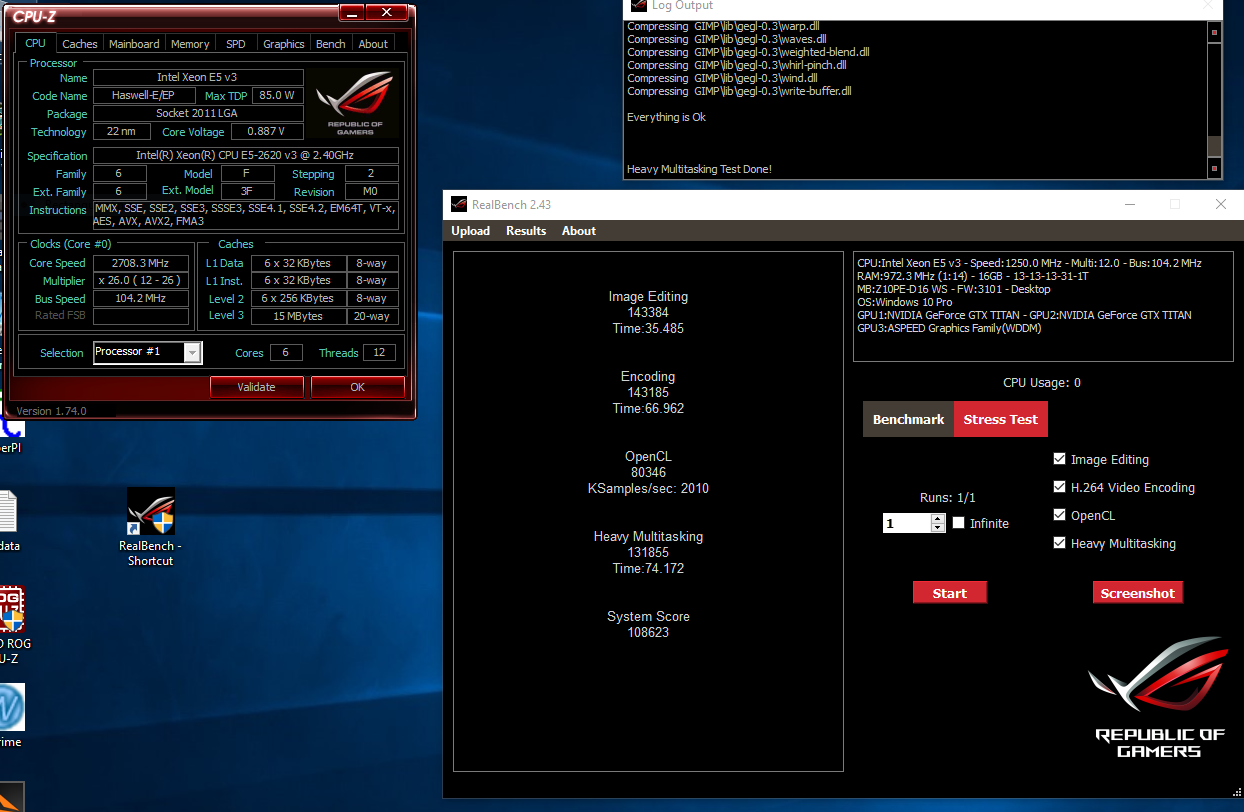
Task: Click the CPU-Z close button
Action: pyautogui.click(x=386, y=12)
